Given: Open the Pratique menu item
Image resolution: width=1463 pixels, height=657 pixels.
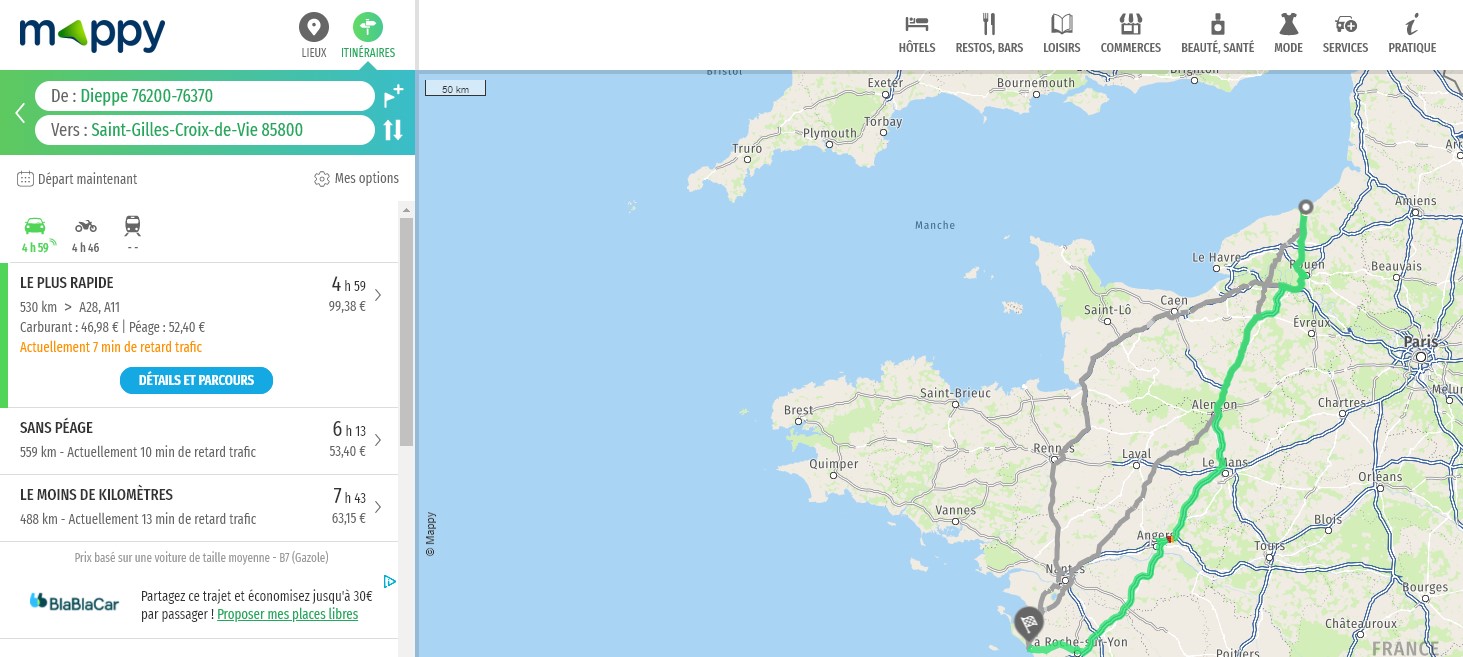Looking at the screenshot, I should (1411, 30).
